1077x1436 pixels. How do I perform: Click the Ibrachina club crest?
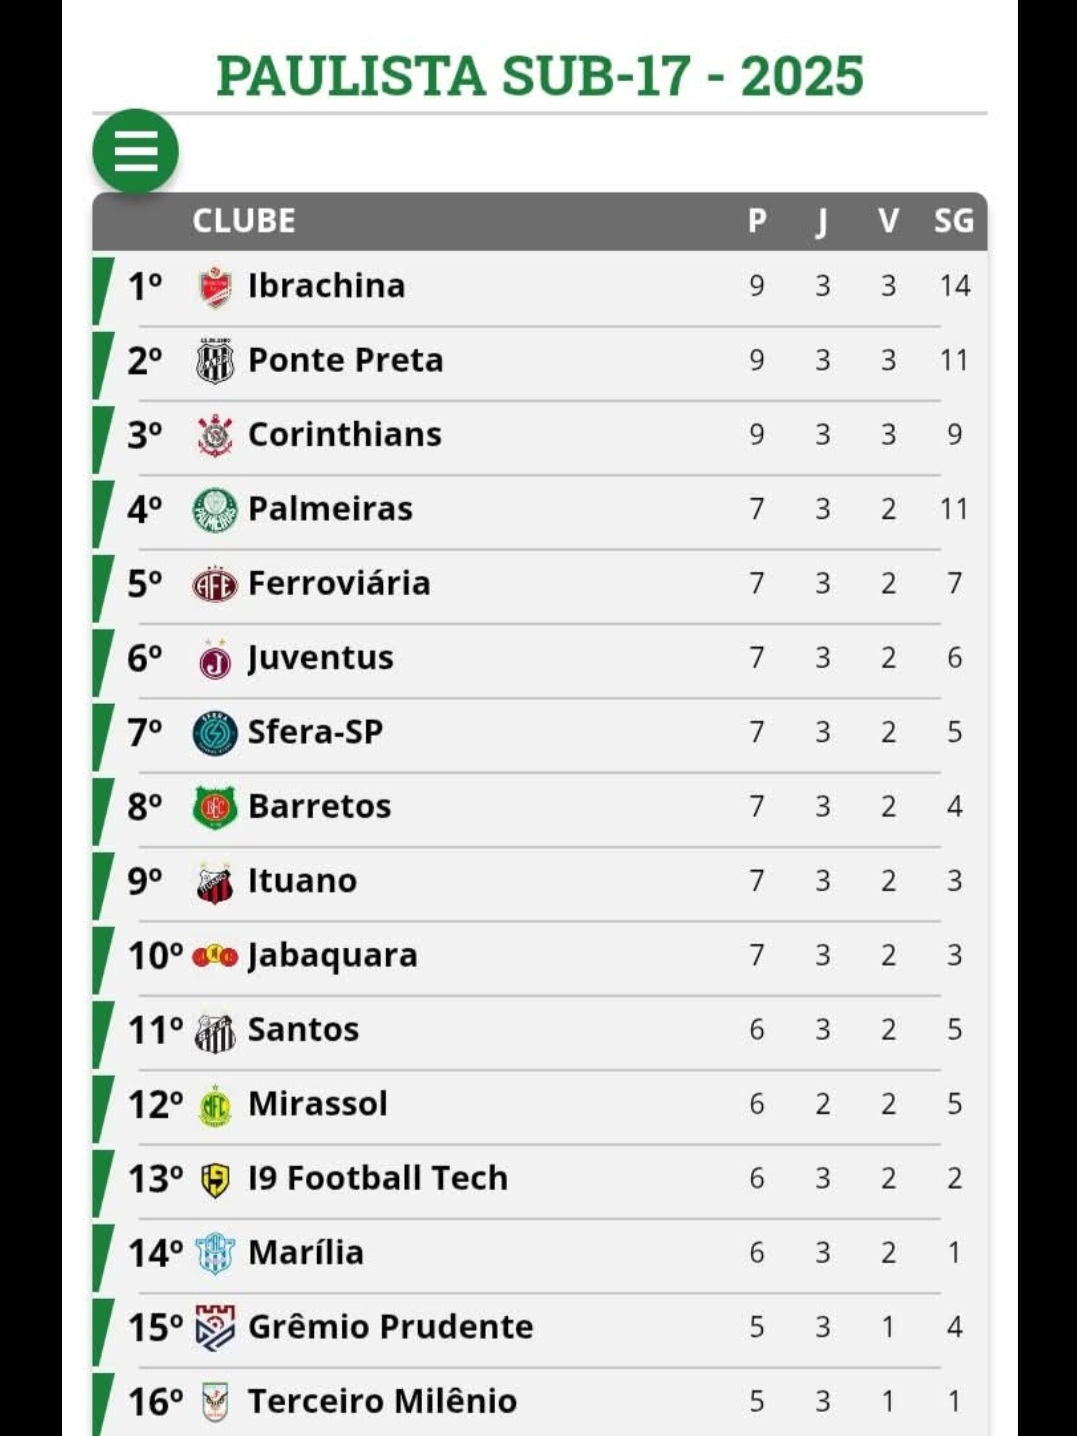point(215,287)
